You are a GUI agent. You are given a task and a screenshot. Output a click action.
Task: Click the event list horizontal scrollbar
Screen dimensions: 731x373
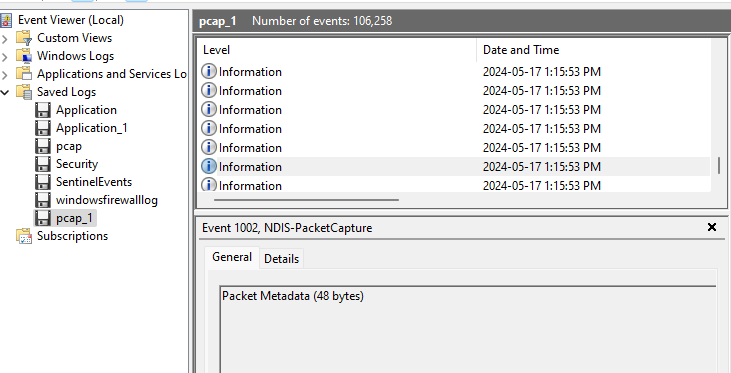tap(306, 200)
